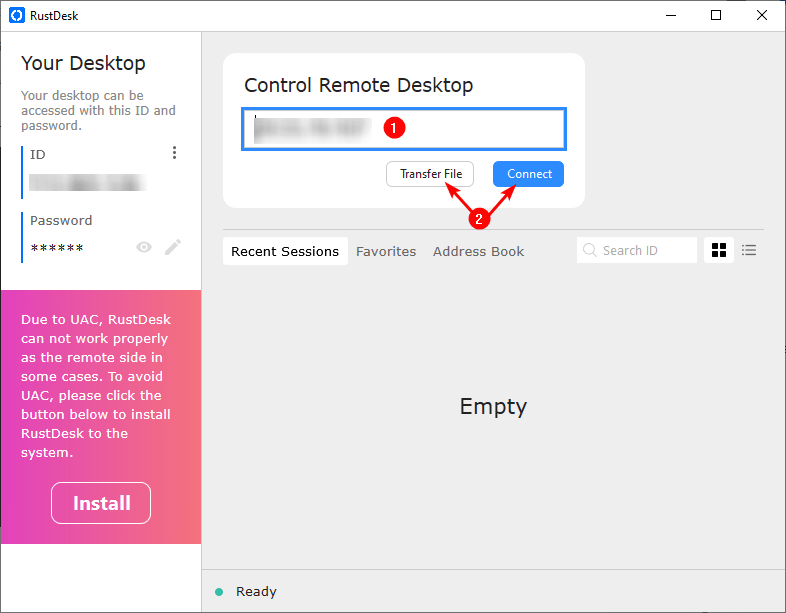This screenshot has width=786, height=613.
Task: Select the blurred ID value under Your Desktop
Action: (87, 183)
